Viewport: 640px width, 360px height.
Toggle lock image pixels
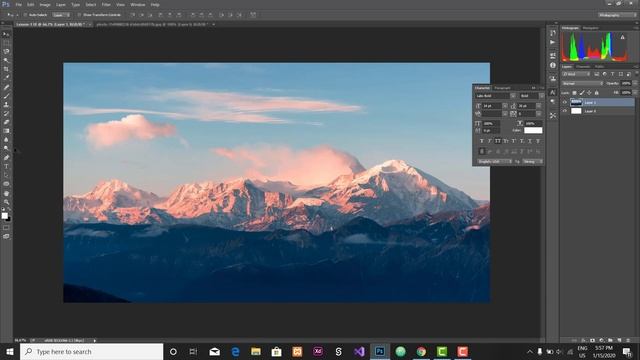pyautogui.click(x=582, y=93)
